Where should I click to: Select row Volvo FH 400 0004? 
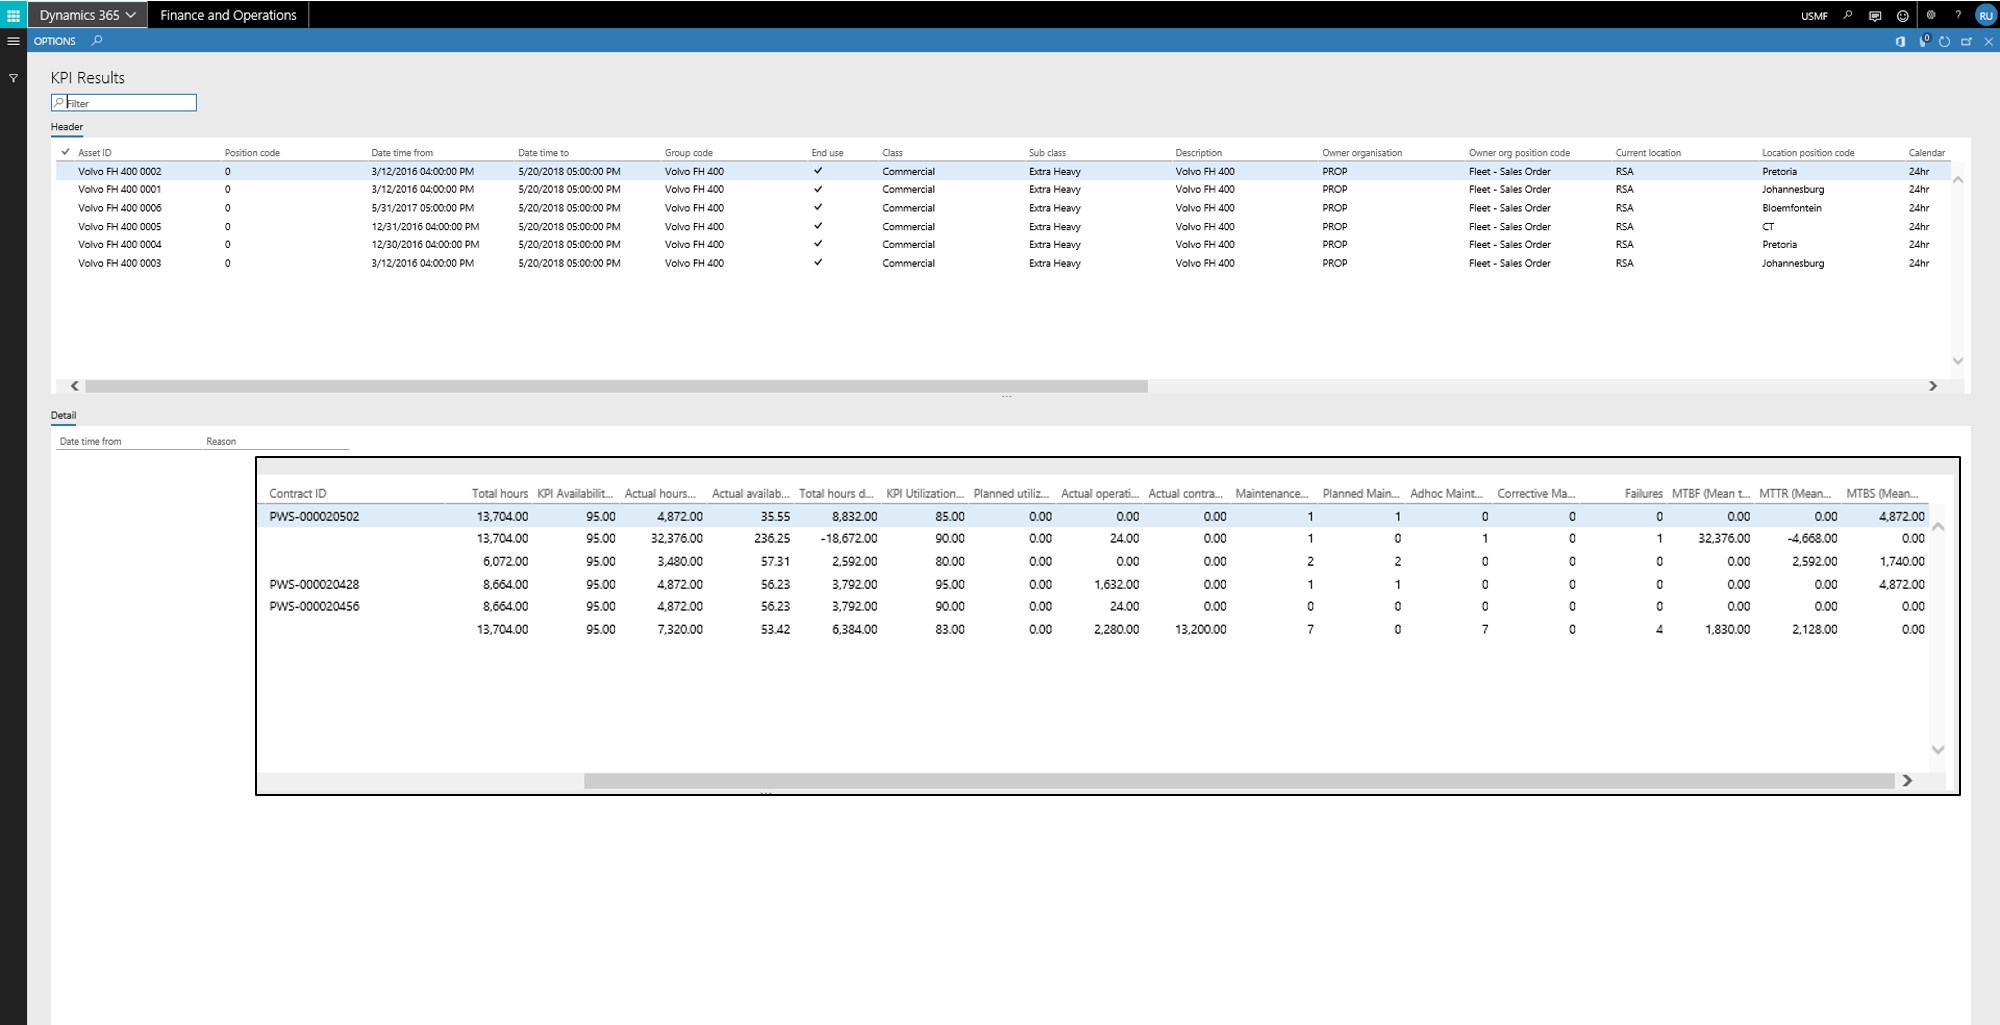click(1003, 244)
